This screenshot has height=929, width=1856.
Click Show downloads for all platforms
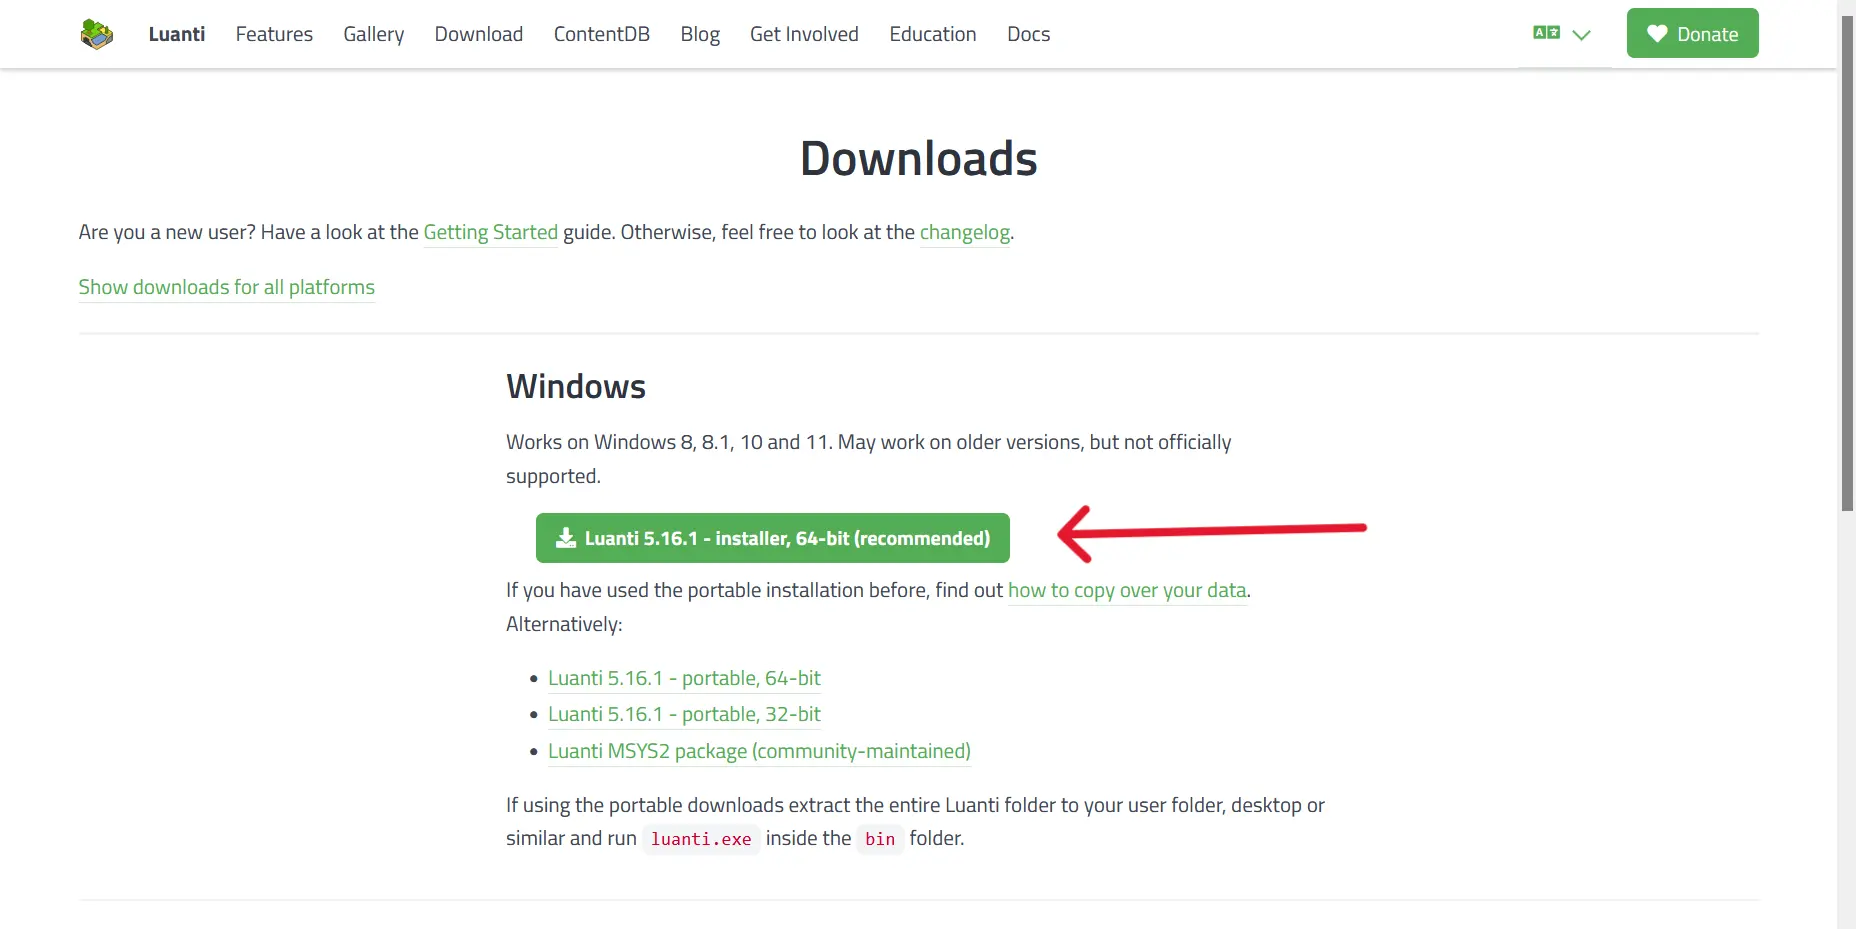pos(227,287)
